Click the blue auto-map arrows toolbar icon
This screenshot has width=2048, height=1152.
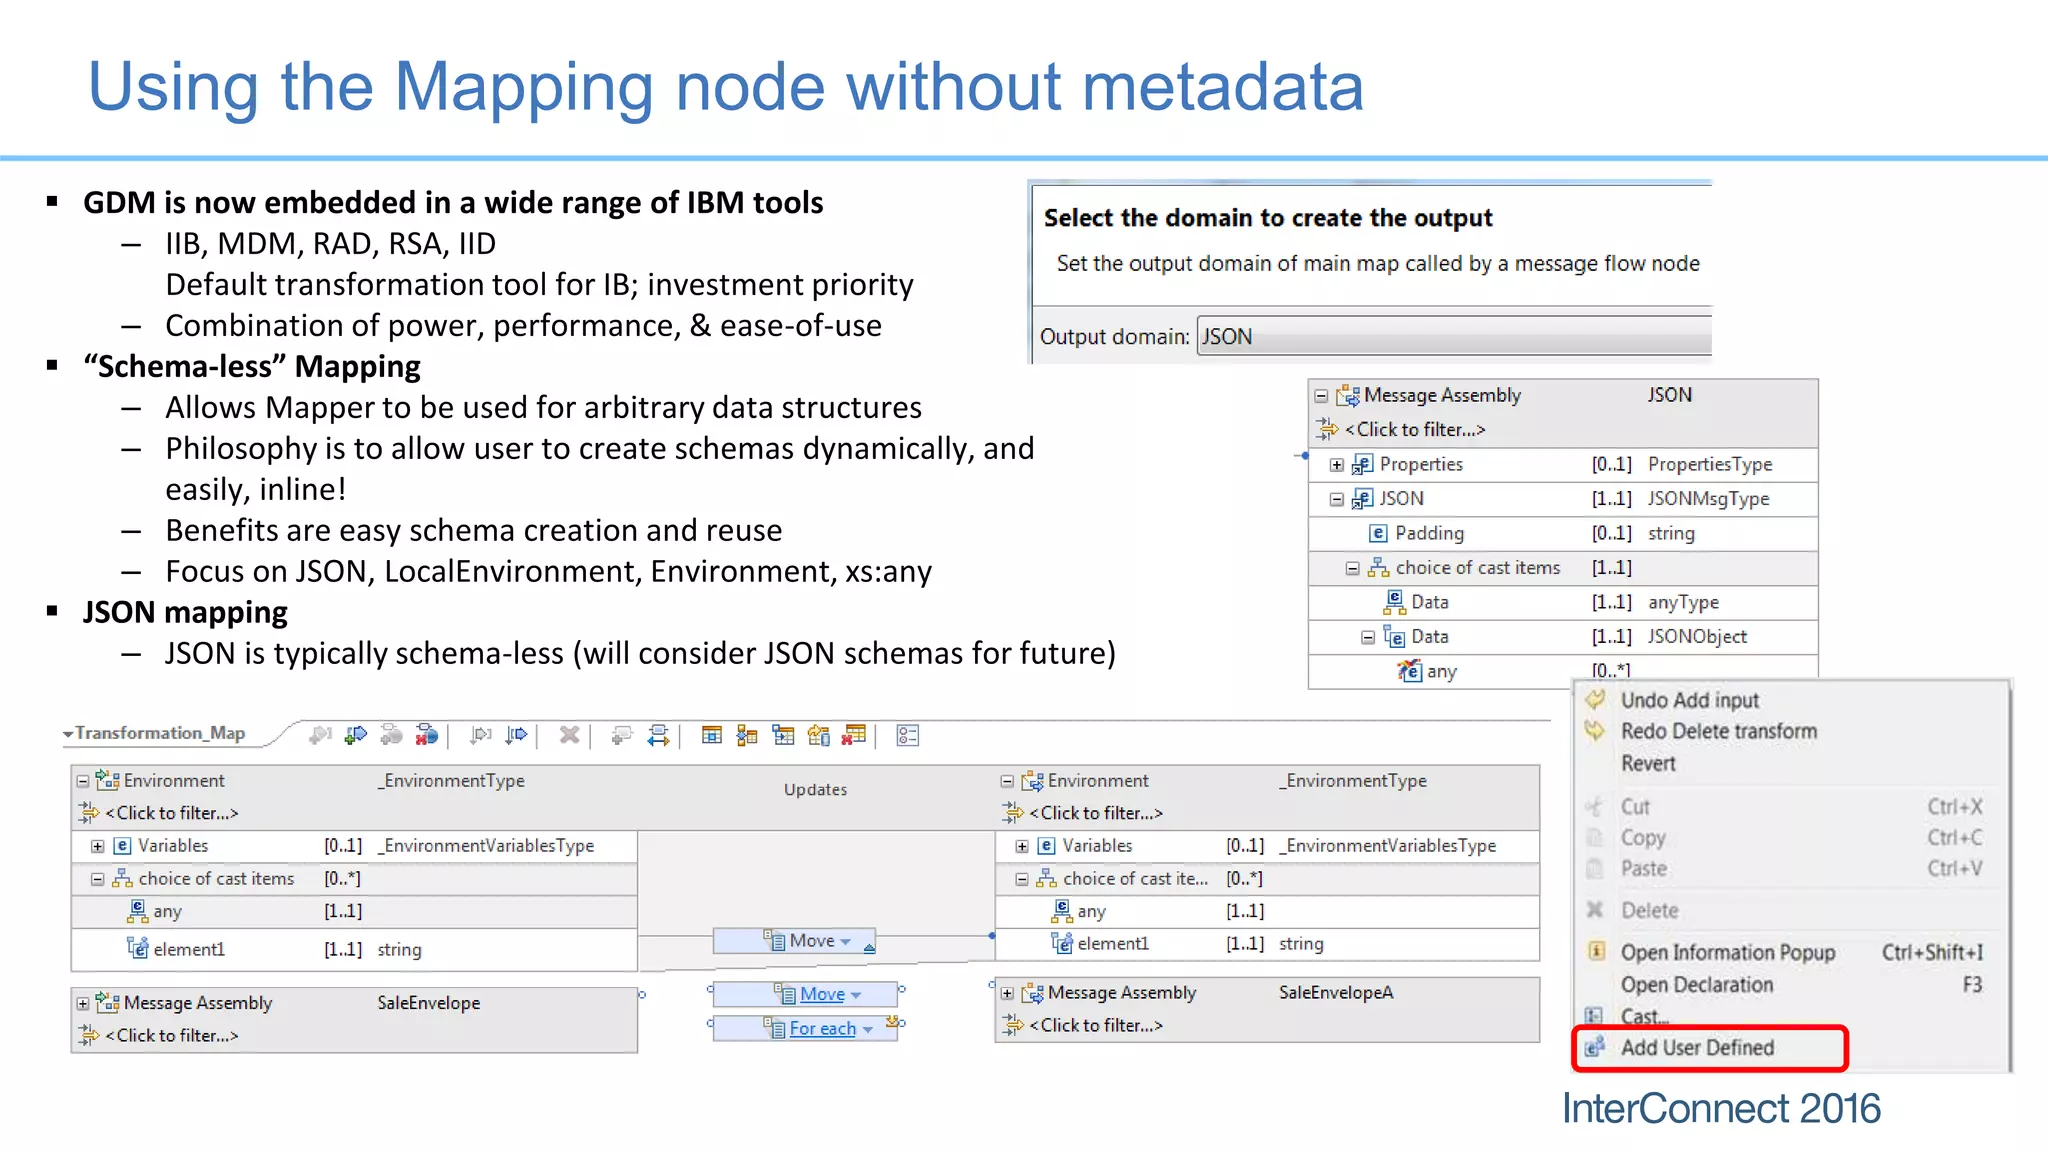tap(658, 735)
